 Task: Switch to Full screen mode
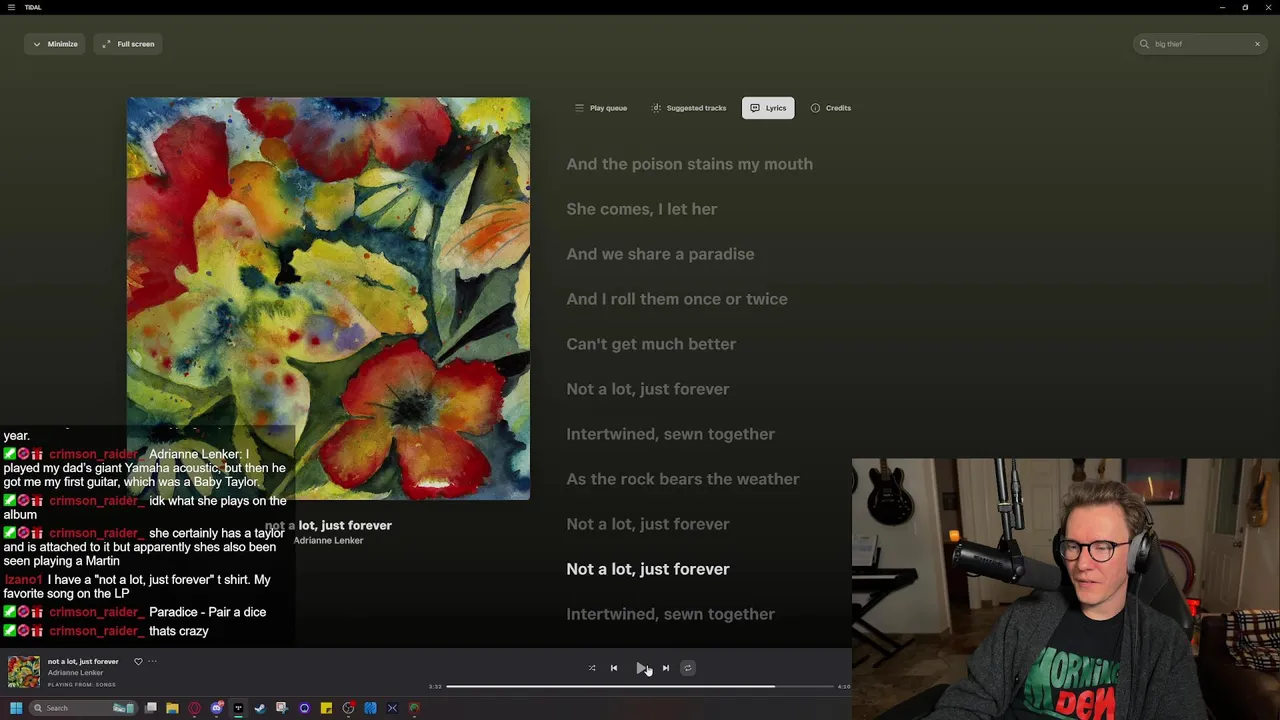(128, 44)
